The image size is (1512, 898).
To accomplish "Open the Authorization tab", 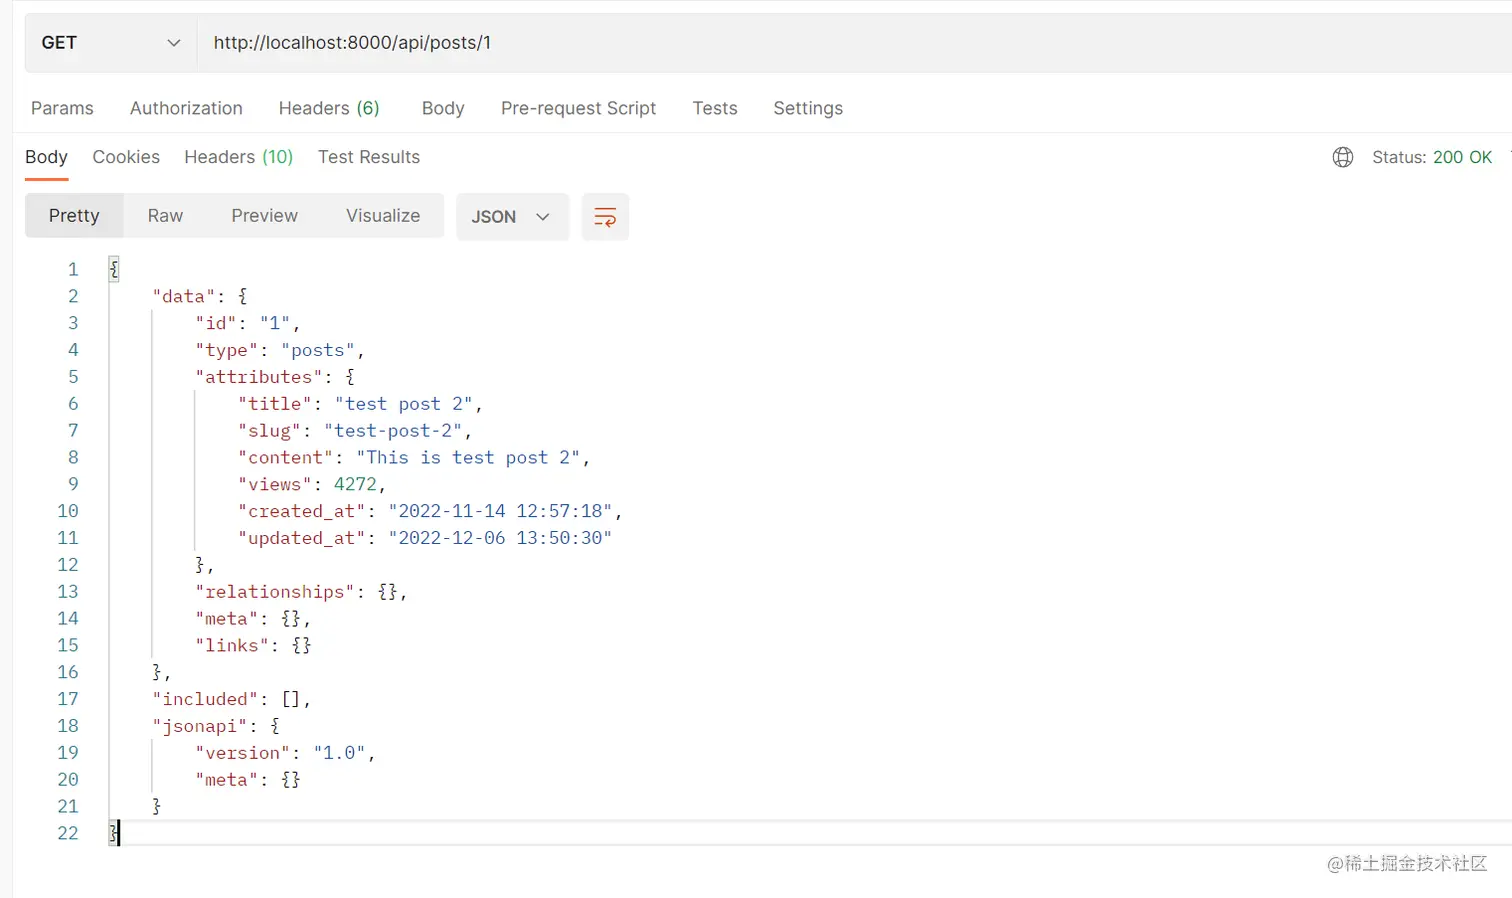I will click(186, 108).
